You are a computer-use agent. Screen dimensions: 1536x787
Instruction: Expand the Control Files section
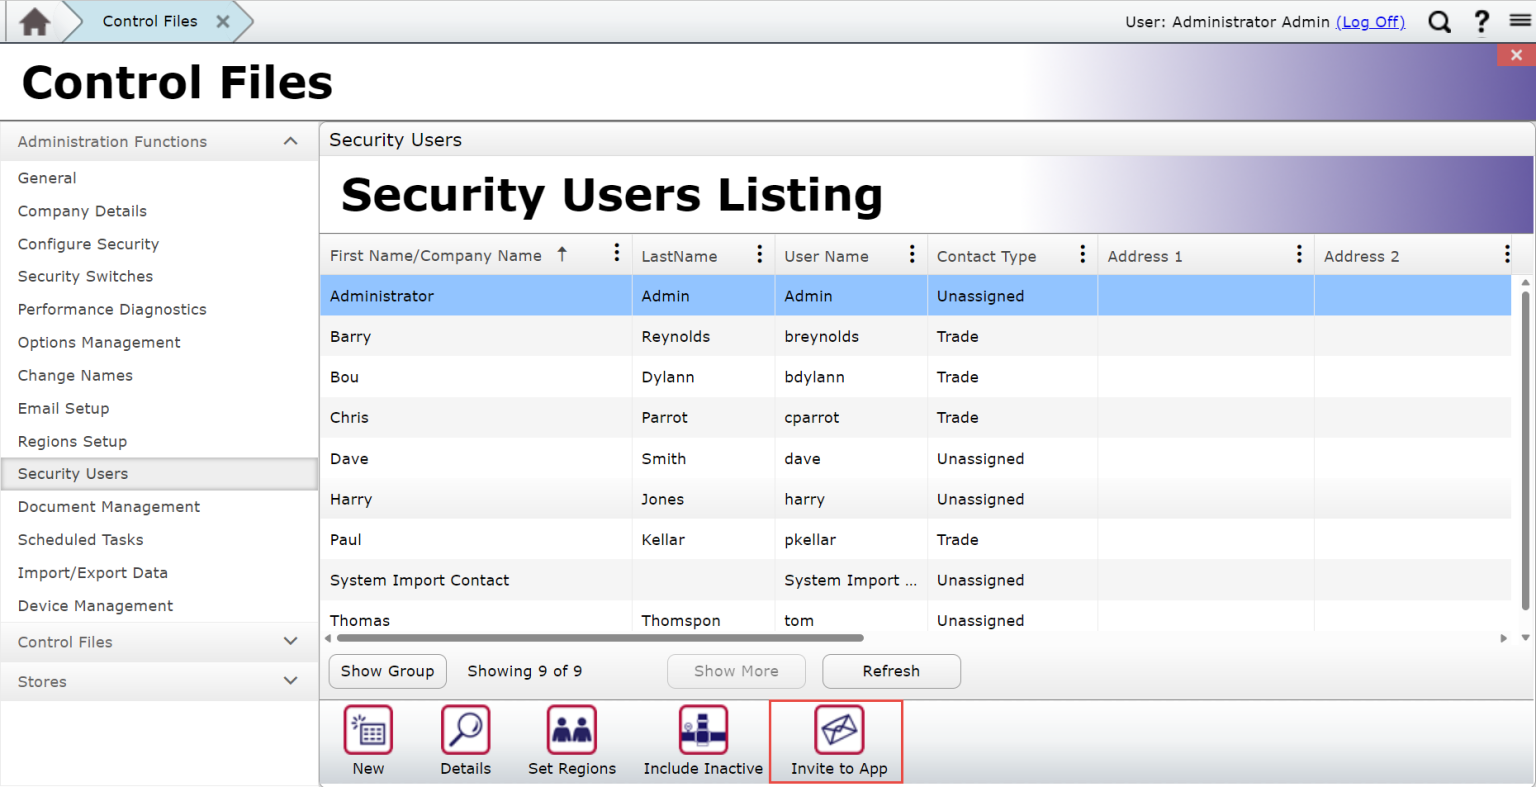pos(290,642)
